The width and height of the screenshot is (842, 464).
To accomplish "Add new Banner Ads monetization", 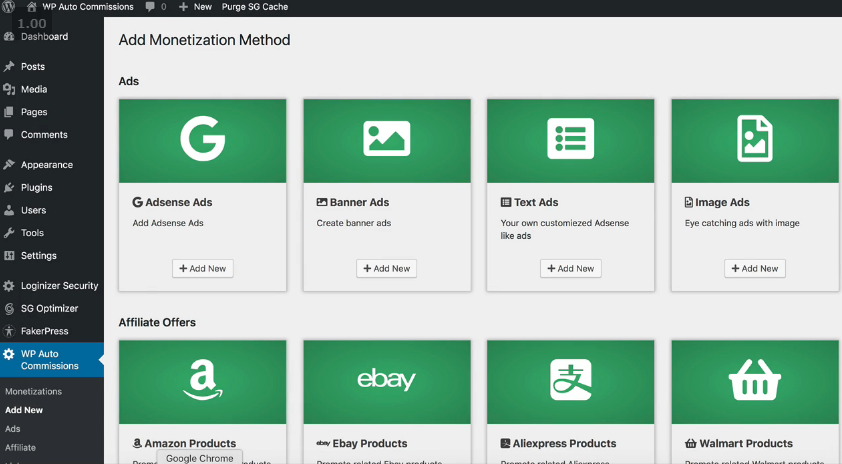I will 387,269.
